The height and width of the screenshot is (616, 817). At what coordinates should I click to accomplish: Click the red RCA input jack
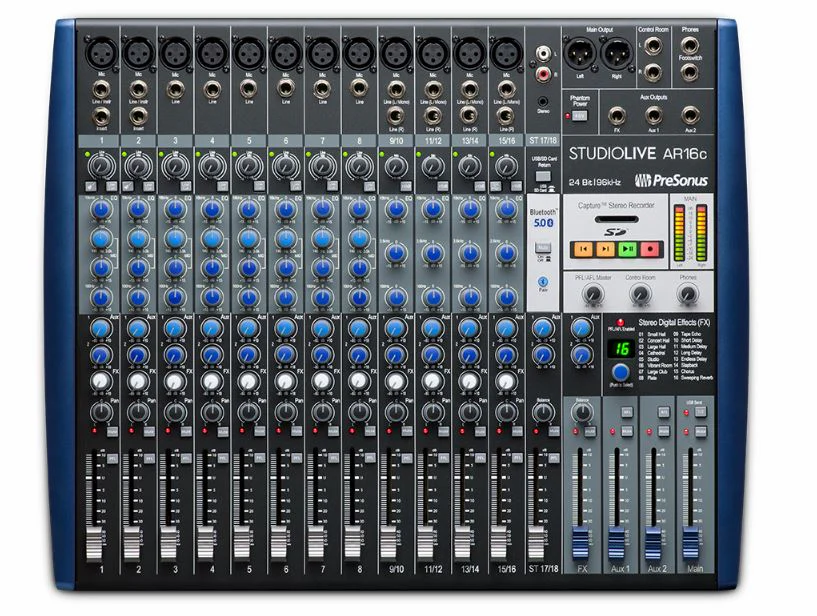[543, 75]
